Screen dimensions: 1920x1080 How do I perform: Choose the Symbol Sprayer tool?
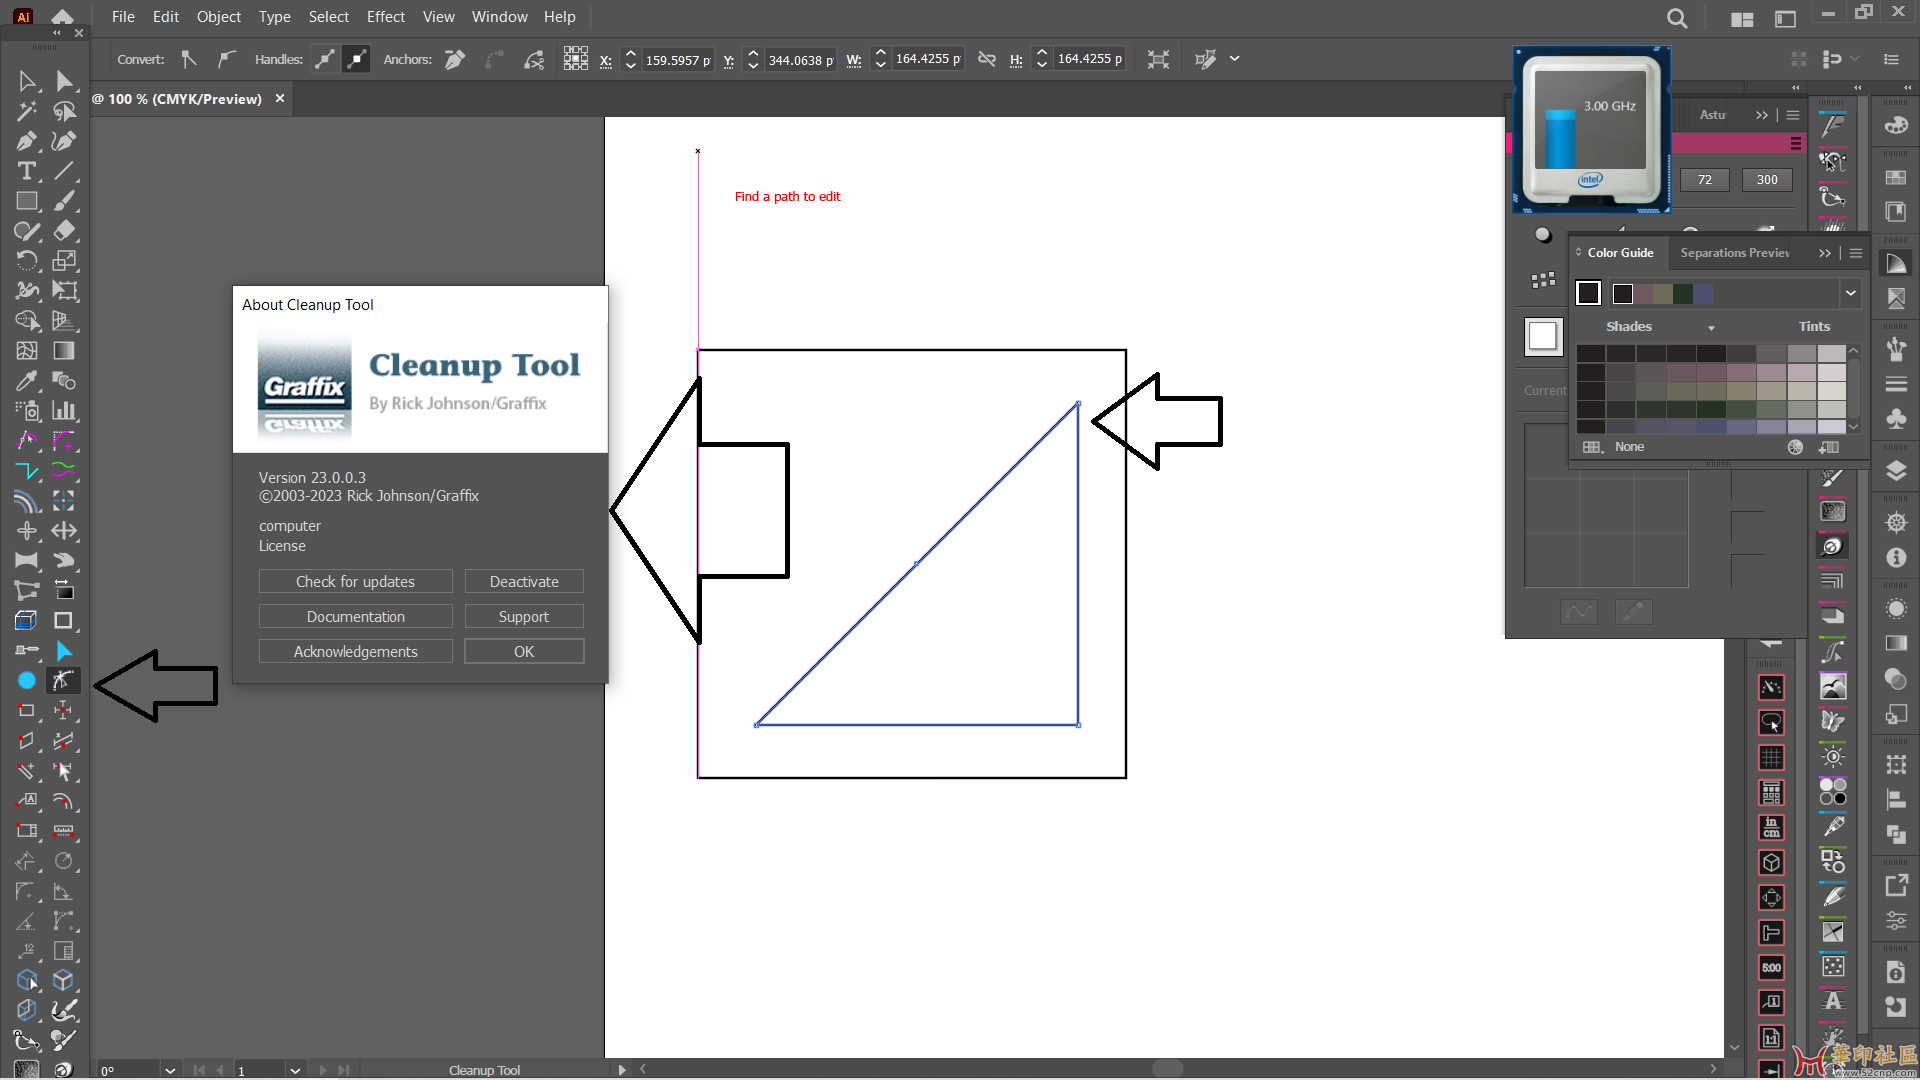[27, 411]
